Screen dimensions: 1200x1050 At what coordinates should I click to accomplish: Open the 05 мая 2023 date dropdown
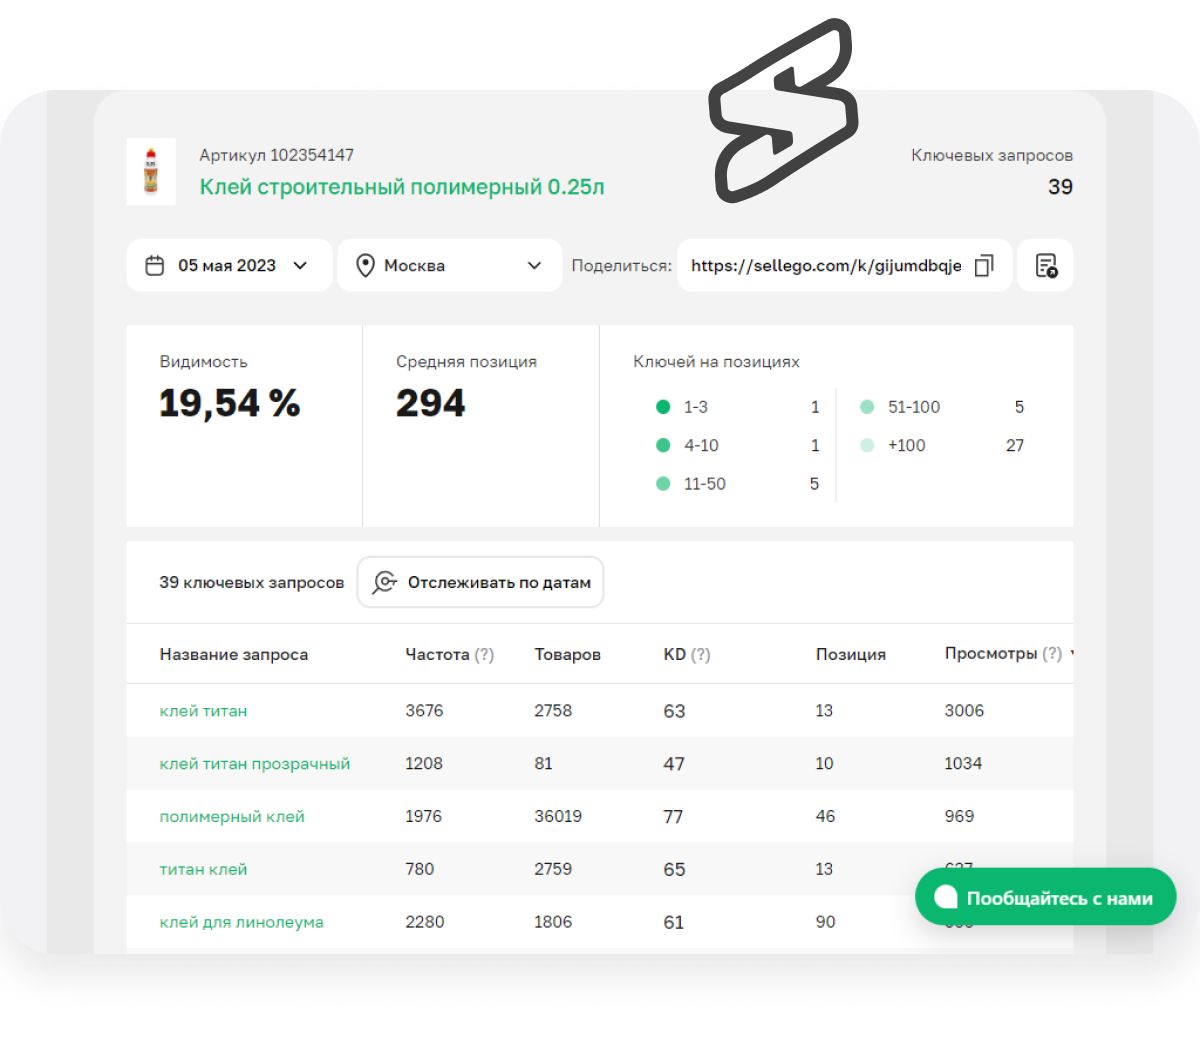pos(229,266)
